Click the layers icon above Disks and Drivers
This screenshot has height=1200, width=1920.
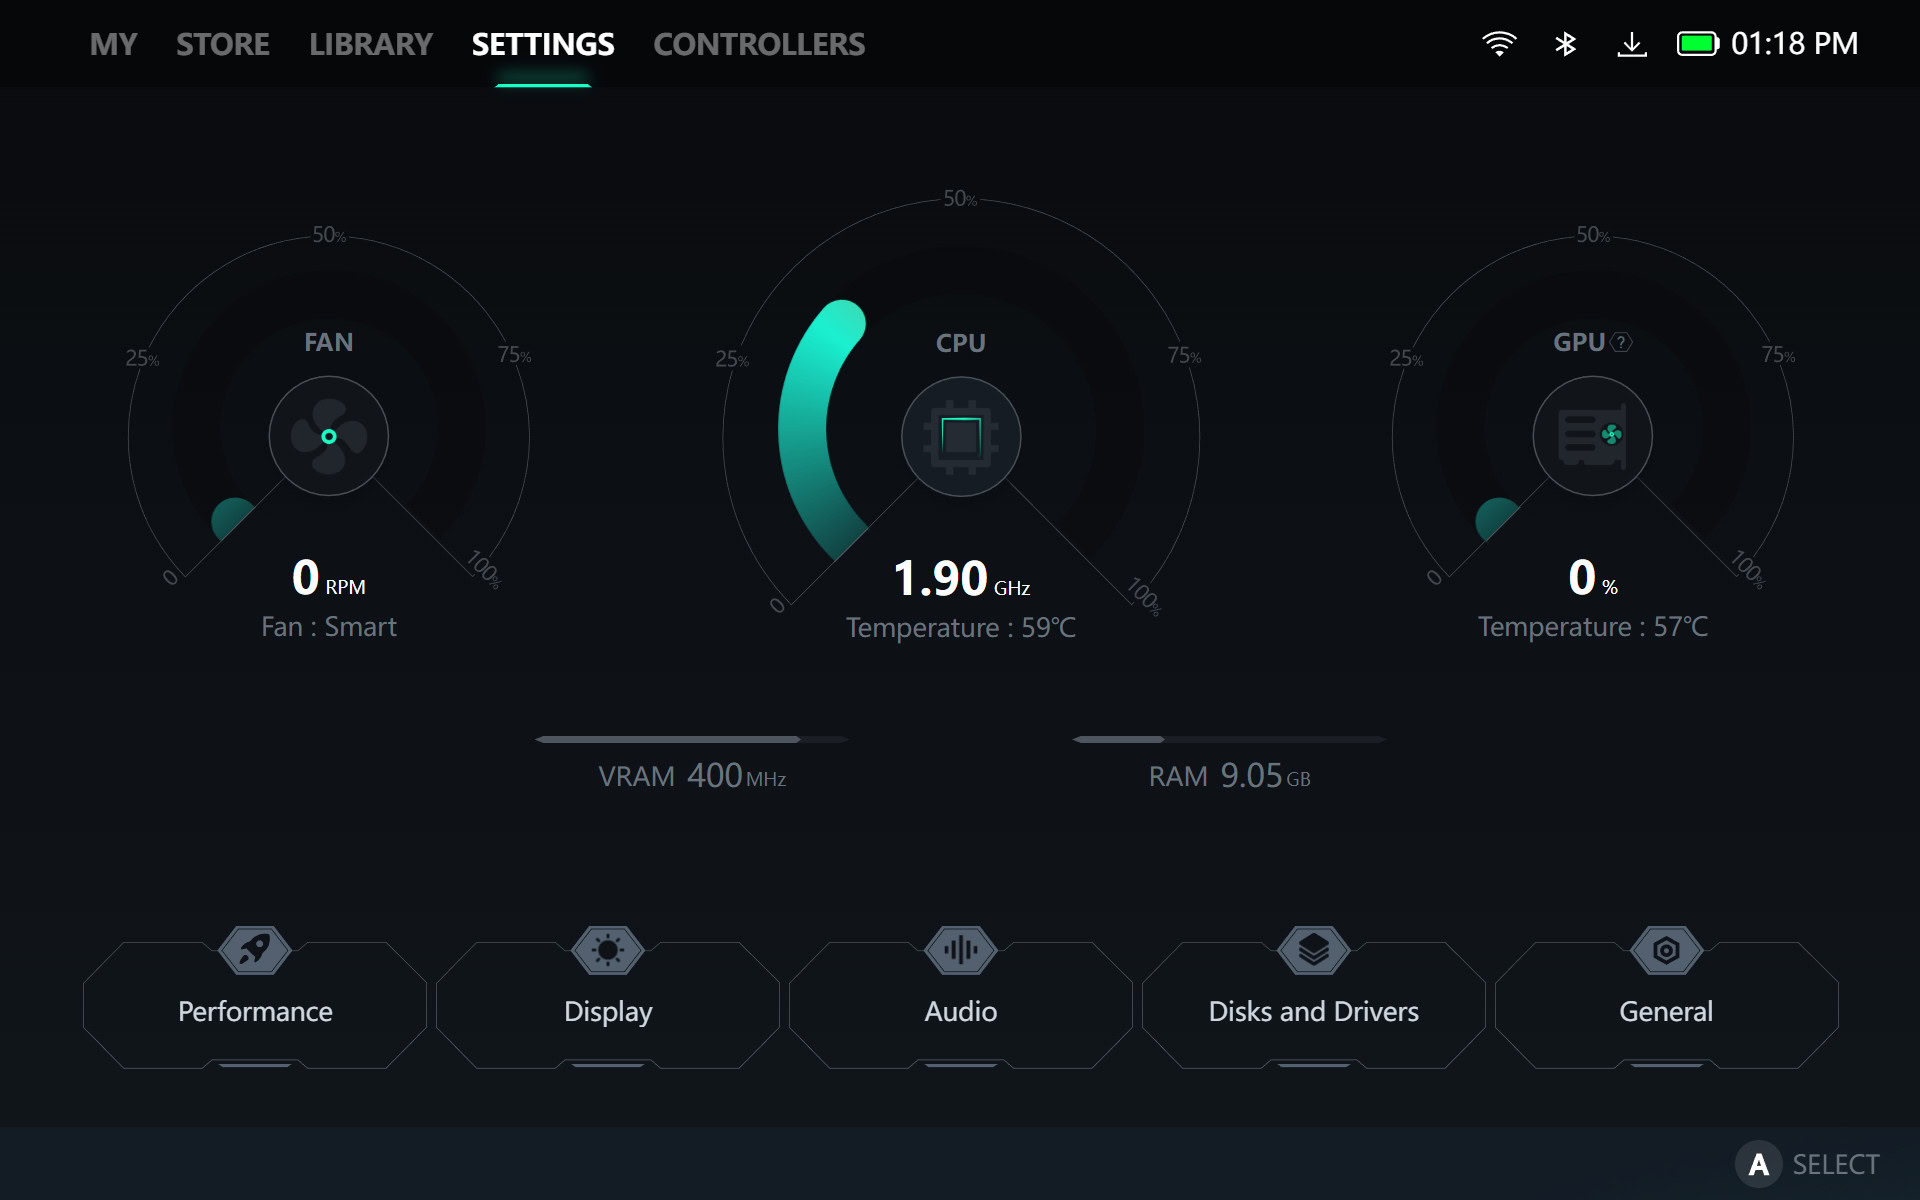point(1313,949)
